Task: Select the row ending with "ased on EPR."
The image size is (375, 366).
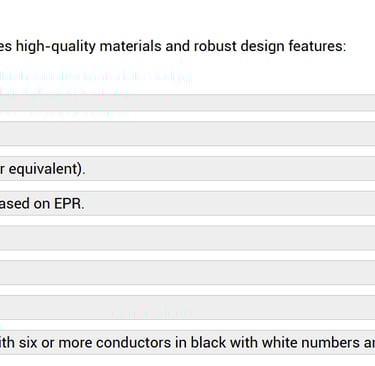Action: tap(187, 203)
